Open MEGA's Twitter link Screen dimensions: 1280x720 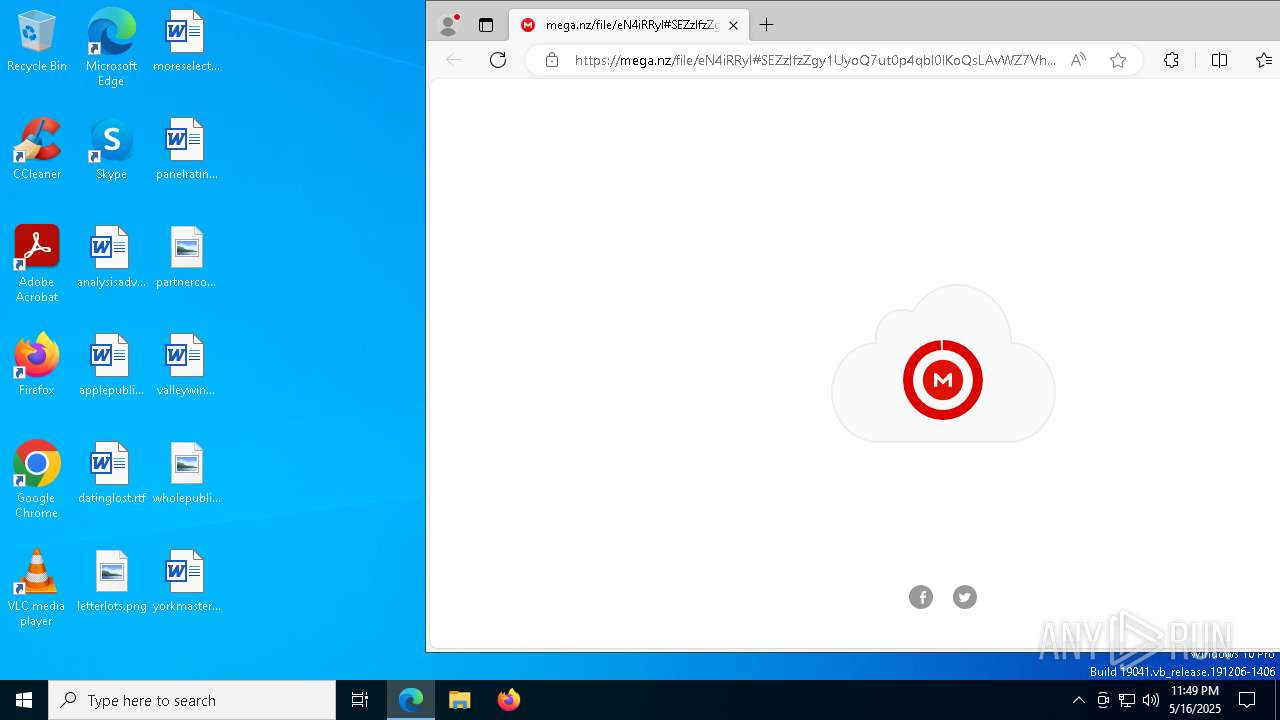[x=965, y=597]
